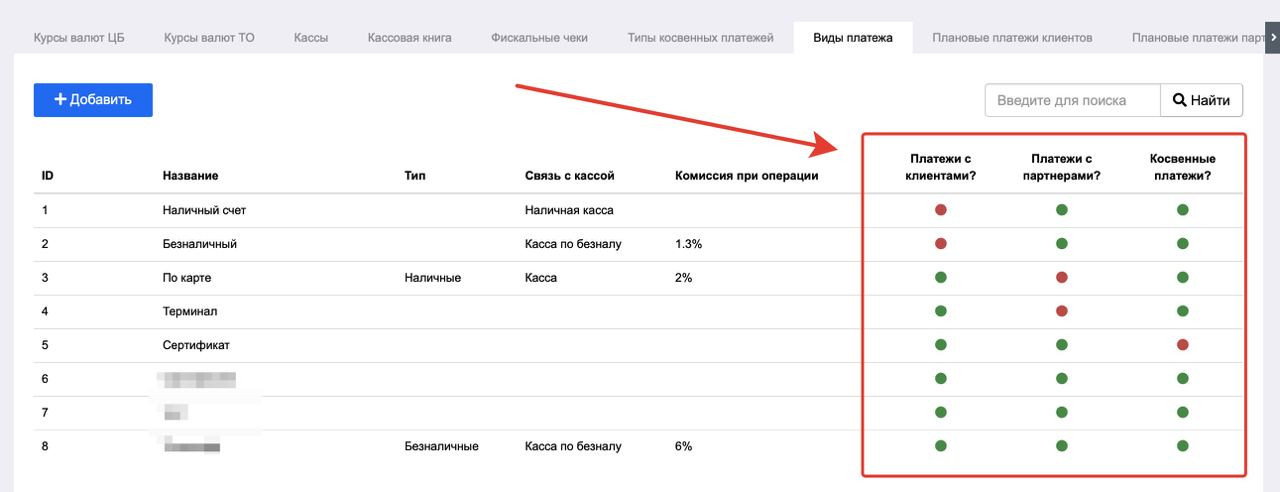Image resolution: width=1280 pixels, height=492 pixels.
Task: Click the search input field
Action: click(1072, 100)
